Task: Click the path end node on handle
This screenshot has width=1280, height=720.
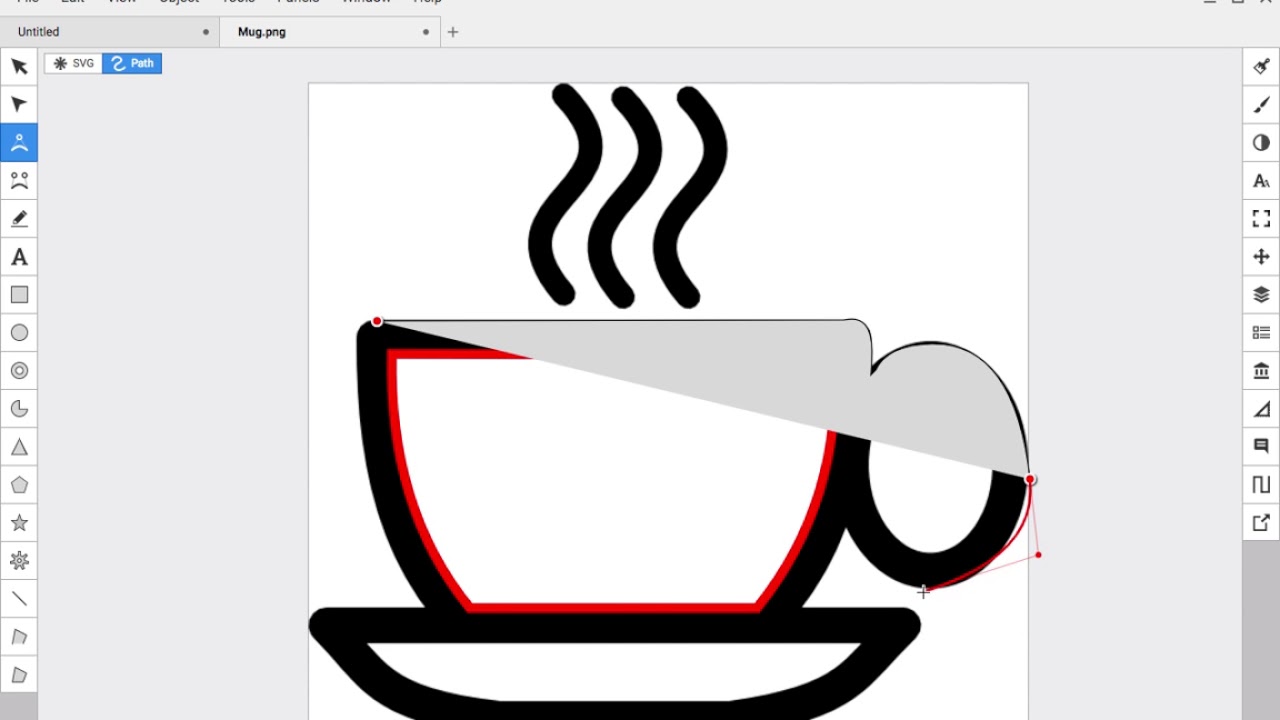Action: tap(1030, 480)
